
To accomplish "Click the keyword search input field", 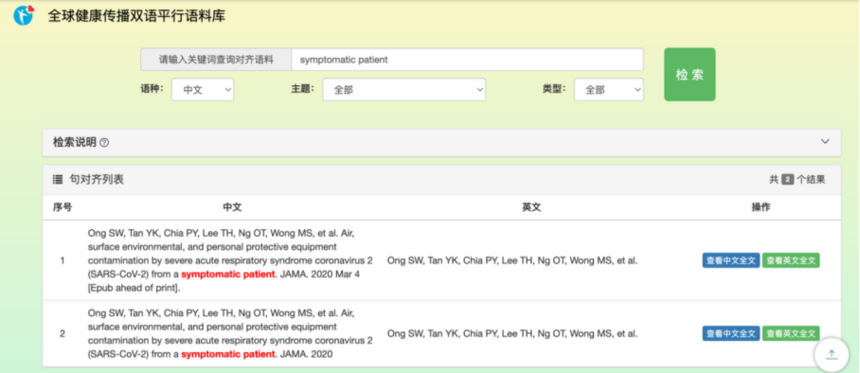I will [467, 60].
